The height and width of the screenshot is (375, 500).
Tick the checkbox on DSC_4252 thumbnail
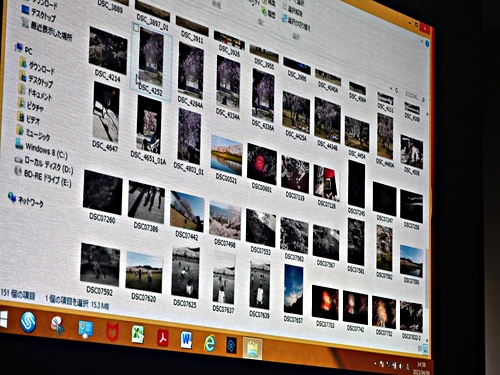click(136, 28)
